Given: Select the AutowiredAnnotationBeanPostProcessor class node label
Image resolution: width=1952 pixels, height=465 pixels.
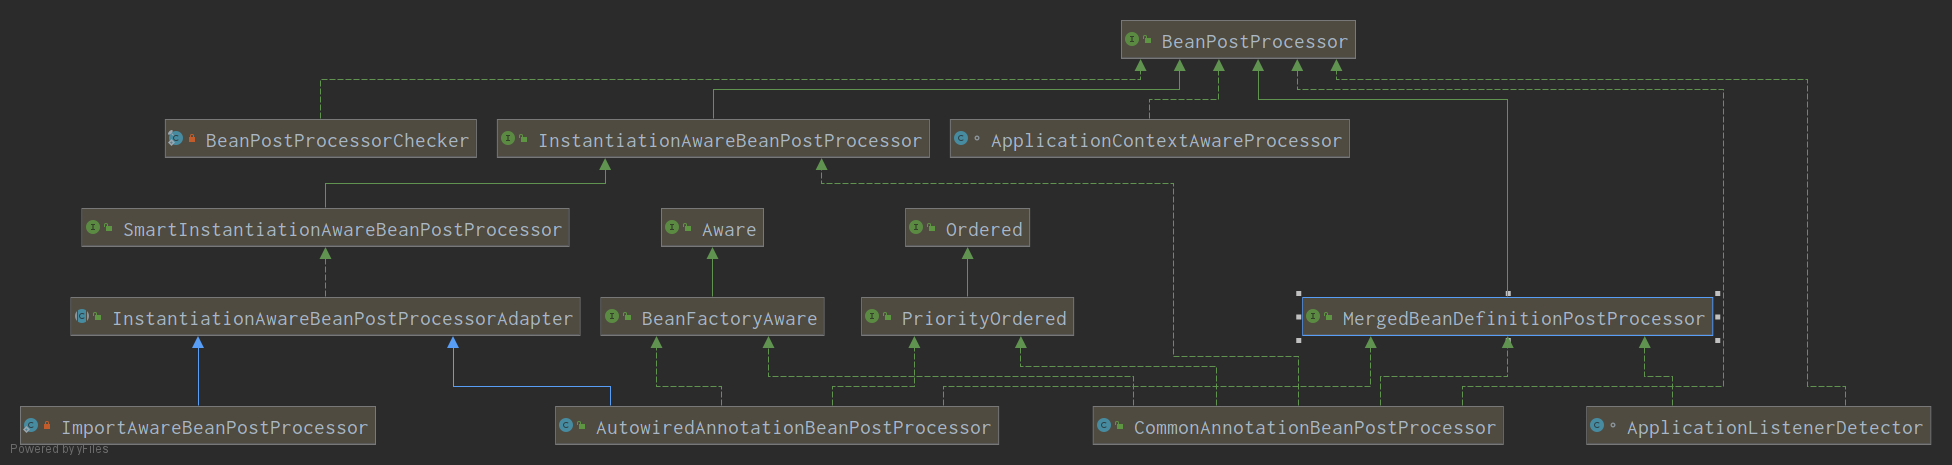Looking at the screenshot, I should pyautogui.click(x=793, y=428).
